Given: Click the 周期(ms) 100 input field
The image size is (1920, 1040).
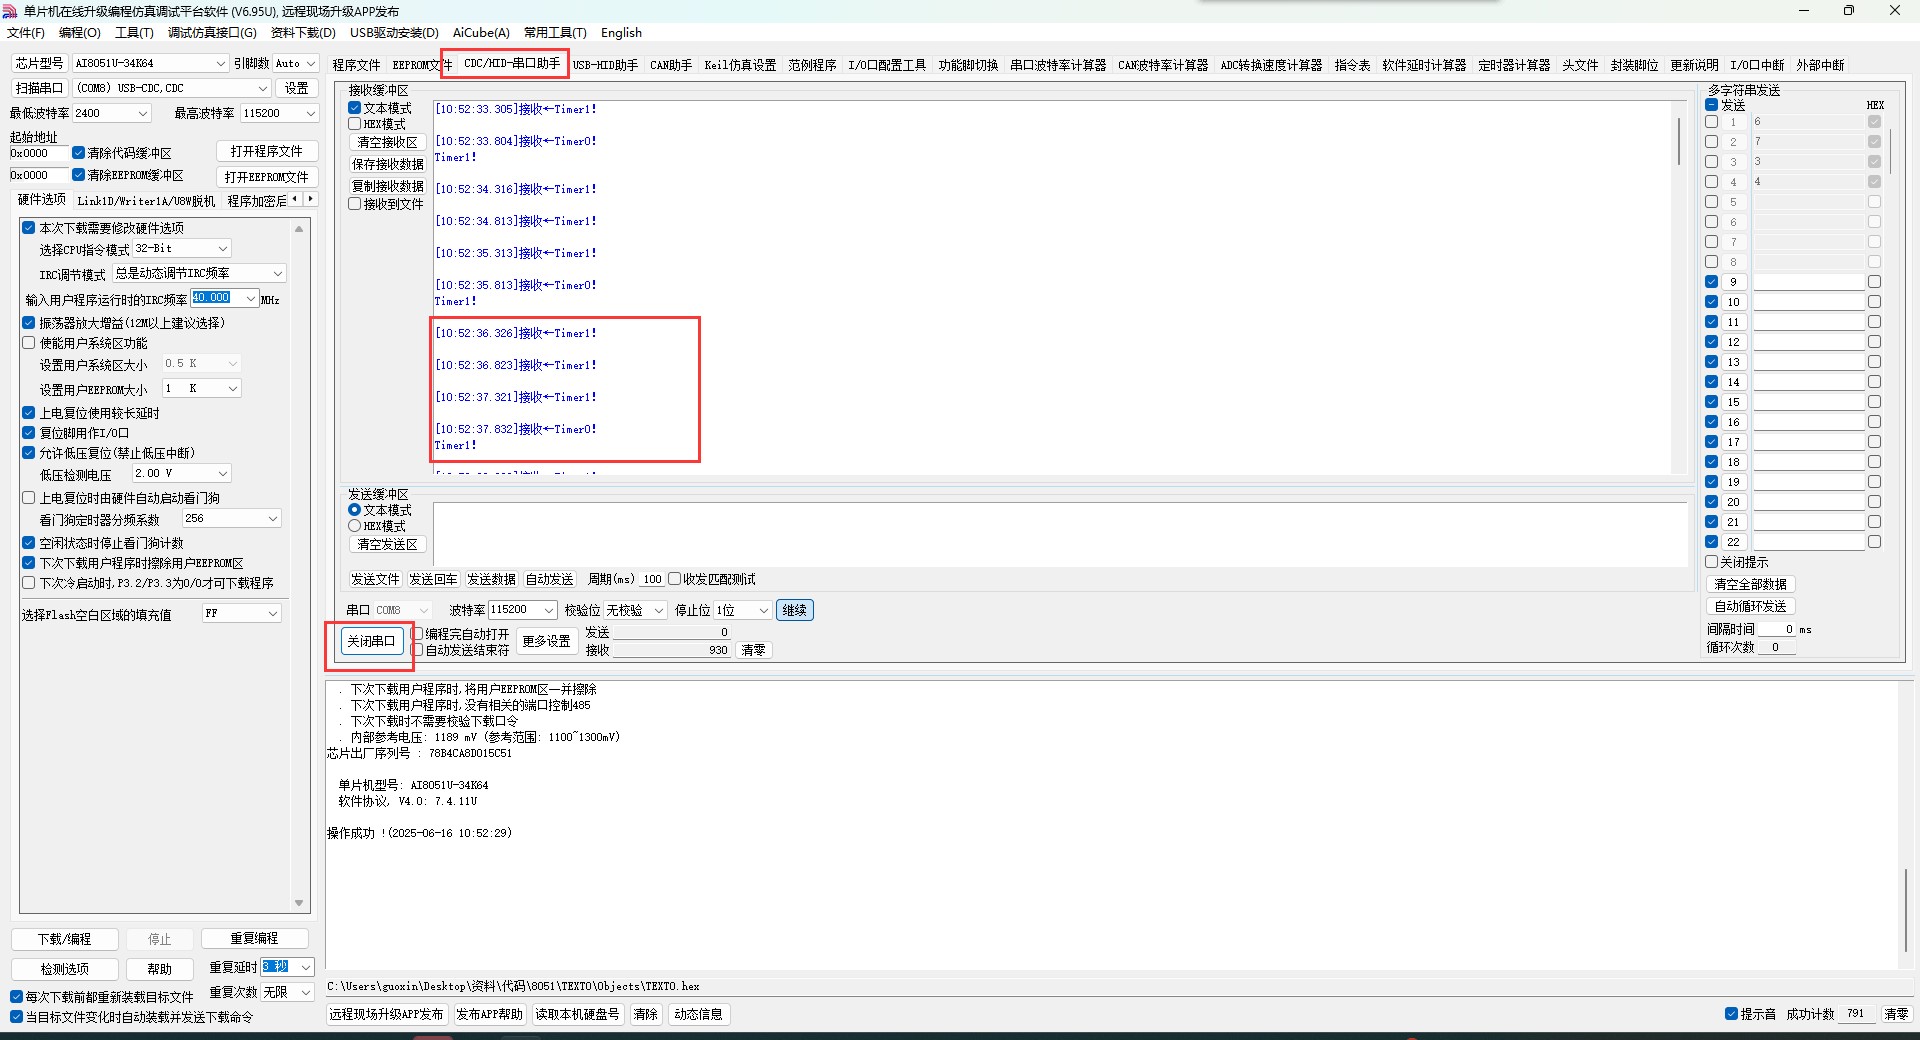Looking at the screenshot, I should 652,579.
